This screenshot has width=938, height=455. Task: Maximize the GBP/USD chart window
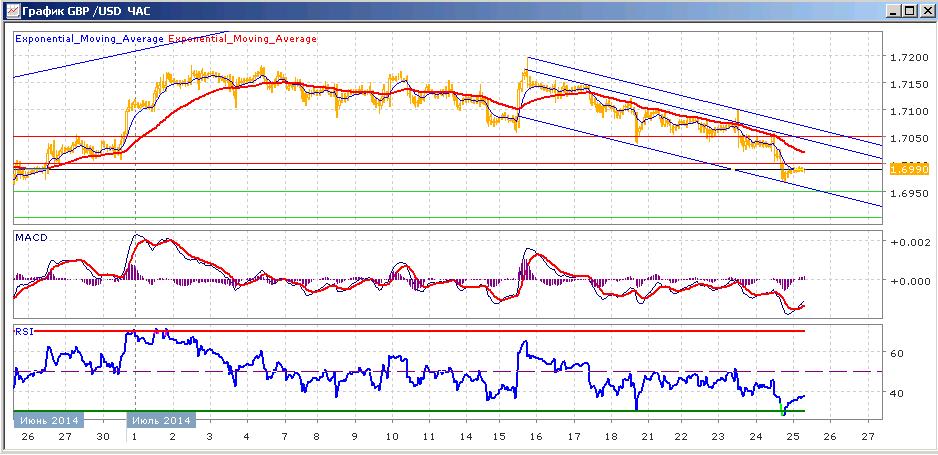[x=909, y=11]
